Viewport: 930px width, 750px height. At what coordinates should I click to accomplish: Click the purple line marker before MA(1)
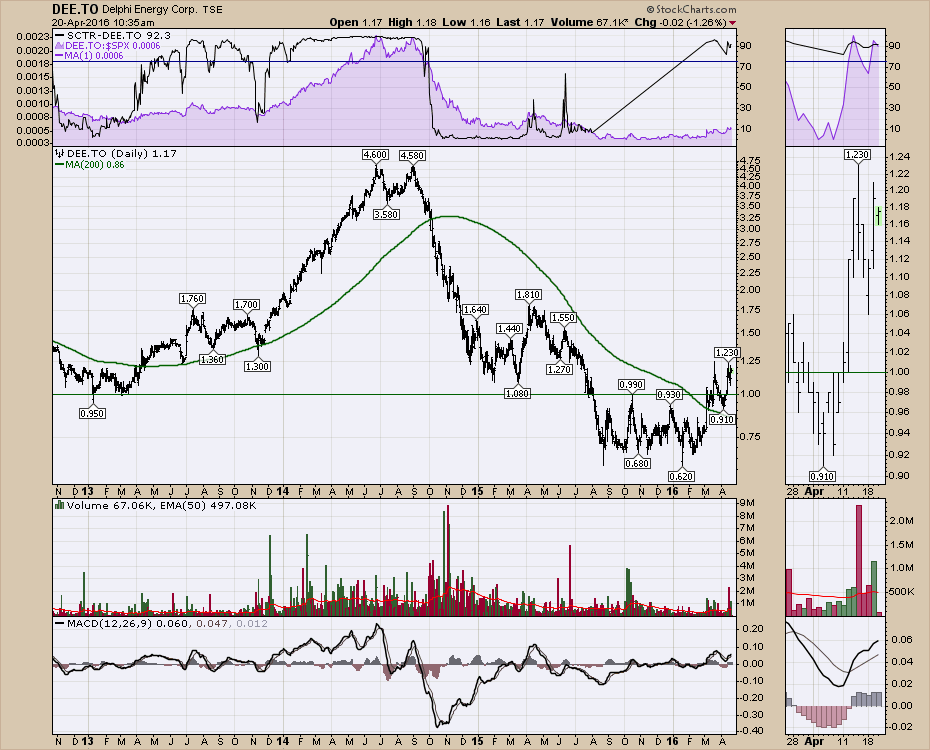point(60,56)
